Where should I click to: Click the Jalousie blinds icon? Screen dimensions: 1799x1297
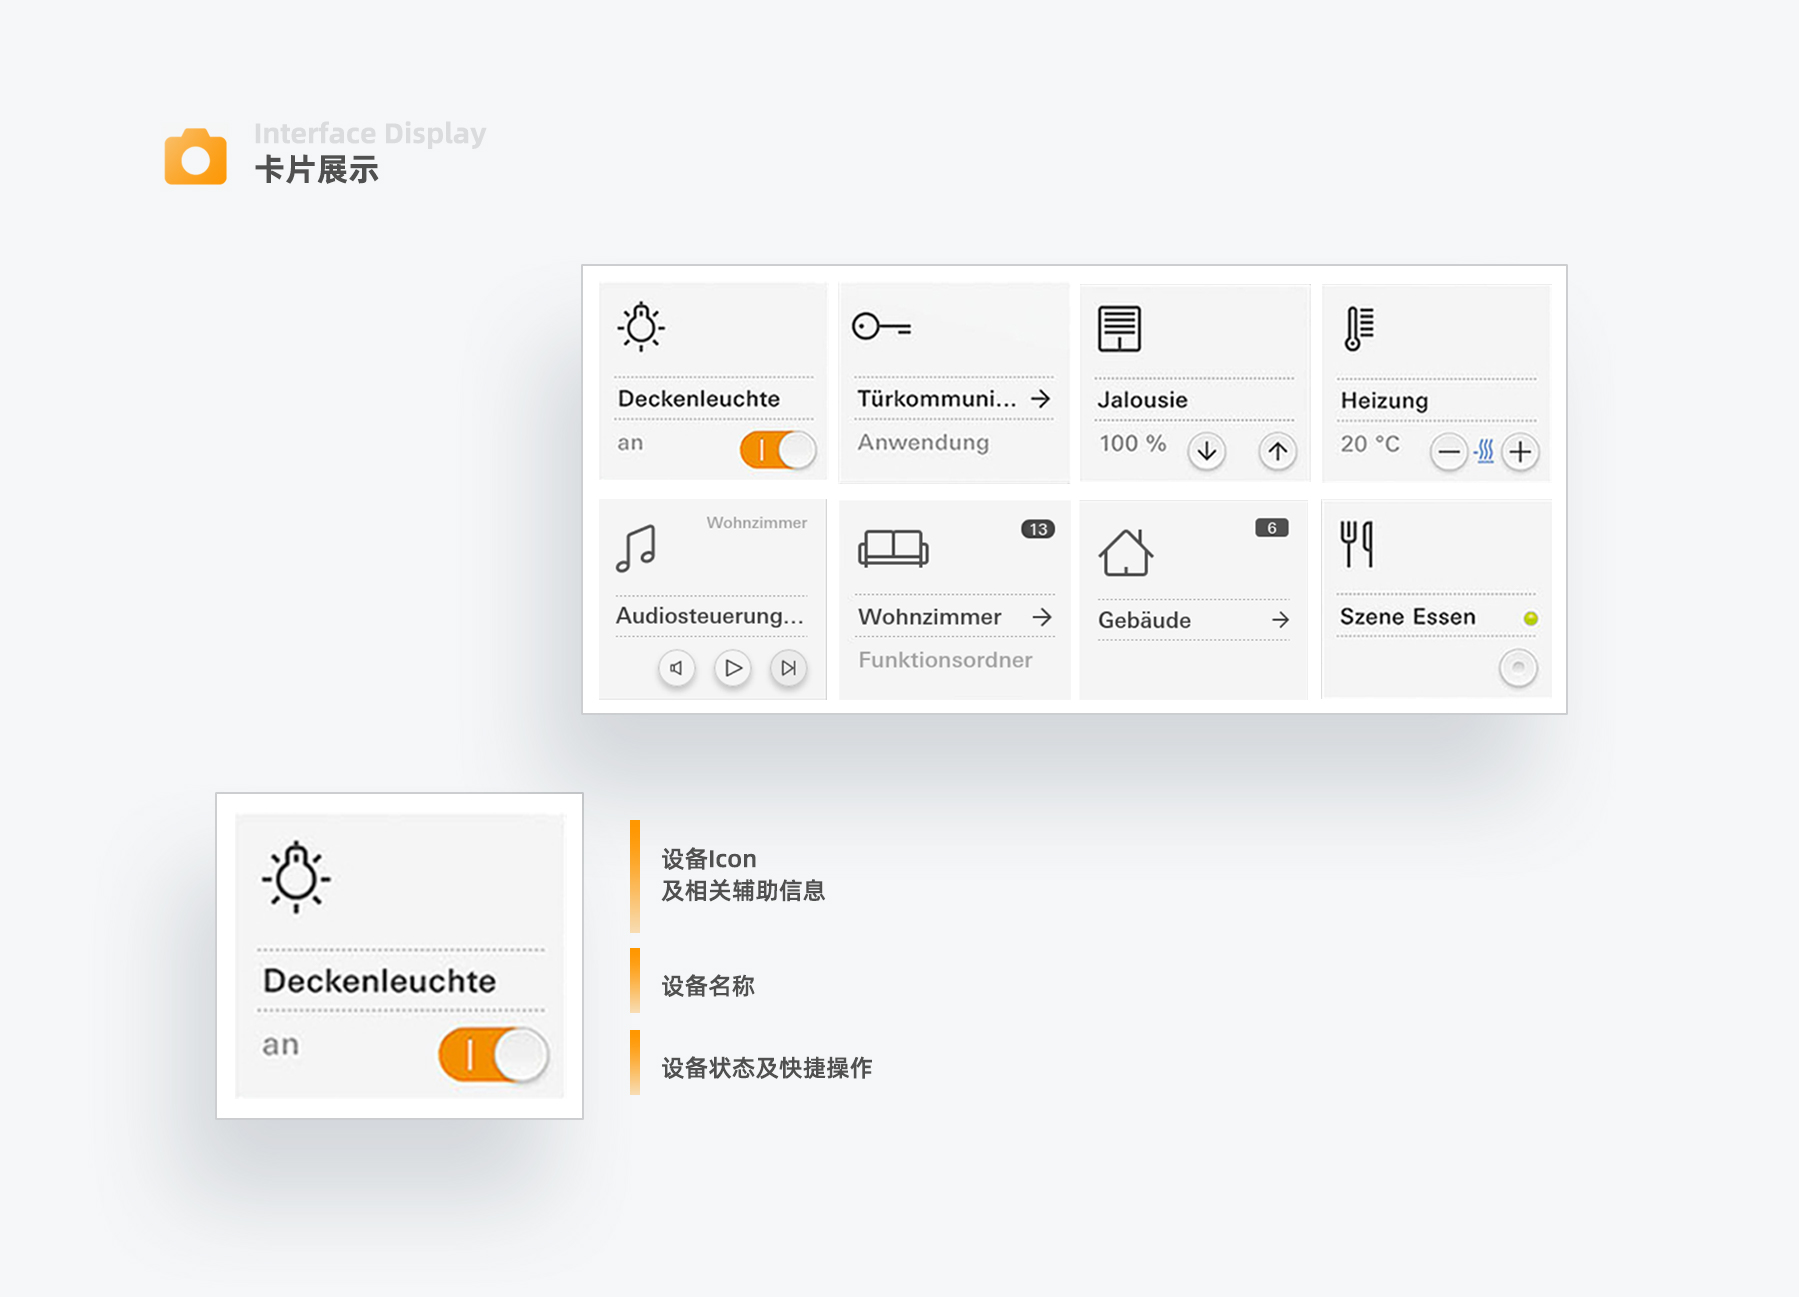pos(1119,329)
